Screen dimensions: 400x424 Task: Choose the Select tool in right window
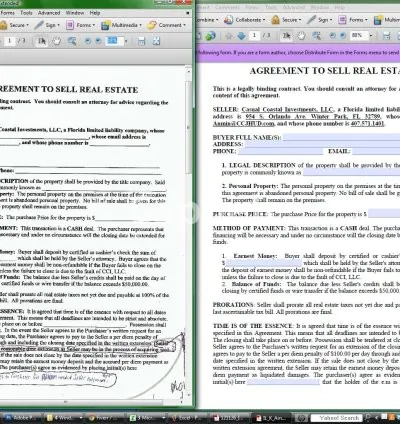(x=286, y=36)
